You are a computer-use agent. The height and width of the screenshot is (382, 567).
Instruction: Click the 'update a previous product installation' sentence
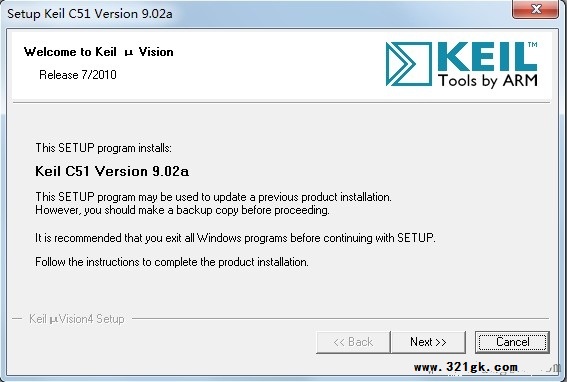tap(213, 197)
